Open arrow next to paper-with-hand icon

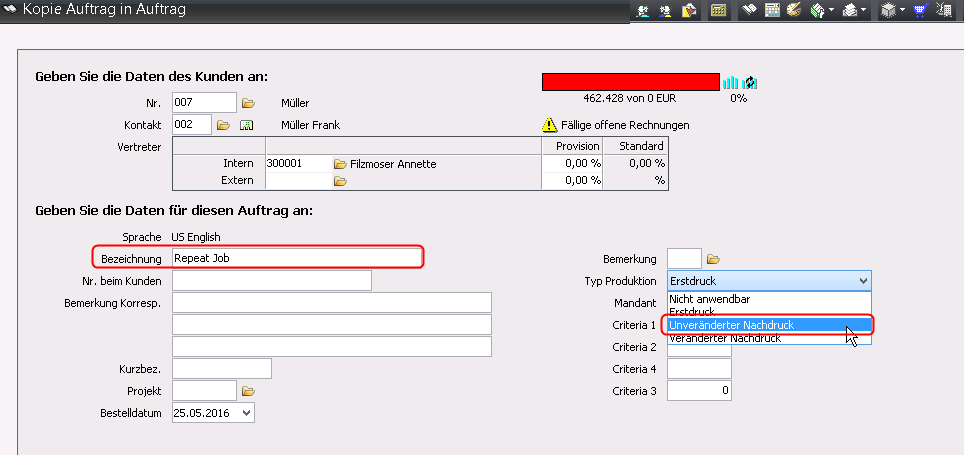(831, 10)
